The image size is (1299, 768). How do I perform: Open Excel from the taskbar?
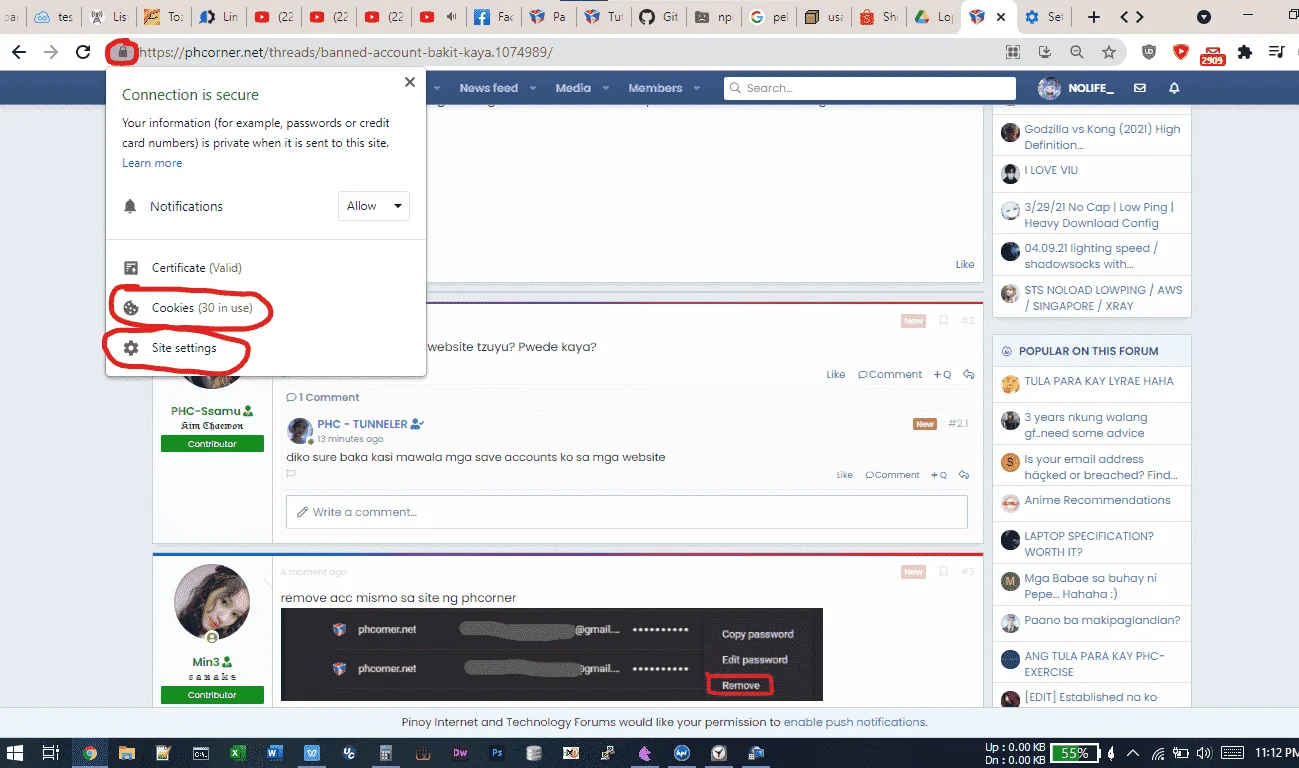[238, 753]
